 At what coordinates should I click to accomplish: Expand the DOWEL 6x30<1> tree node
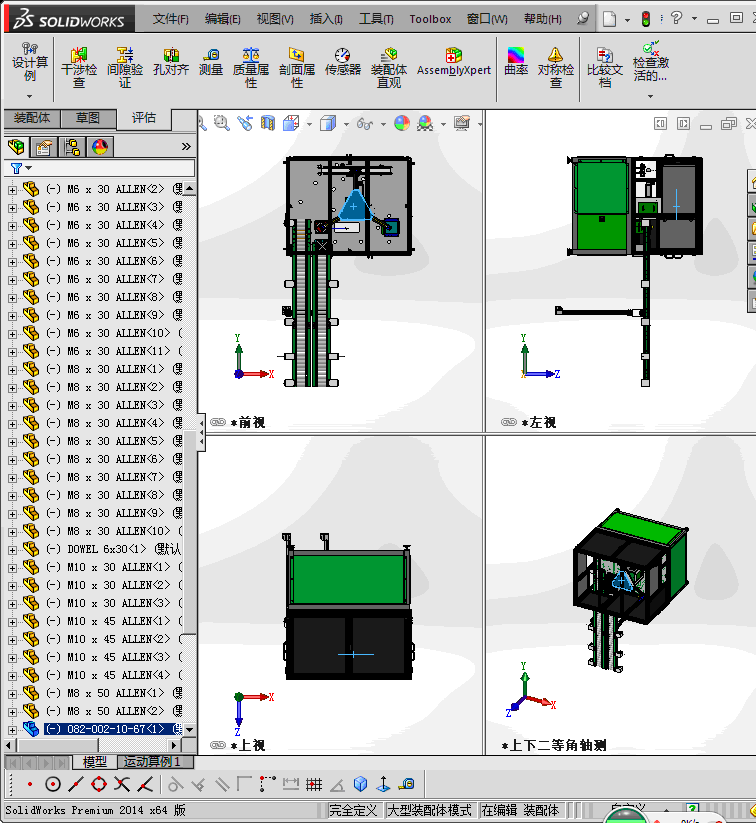pyautogui.click(x=12, y=550)
